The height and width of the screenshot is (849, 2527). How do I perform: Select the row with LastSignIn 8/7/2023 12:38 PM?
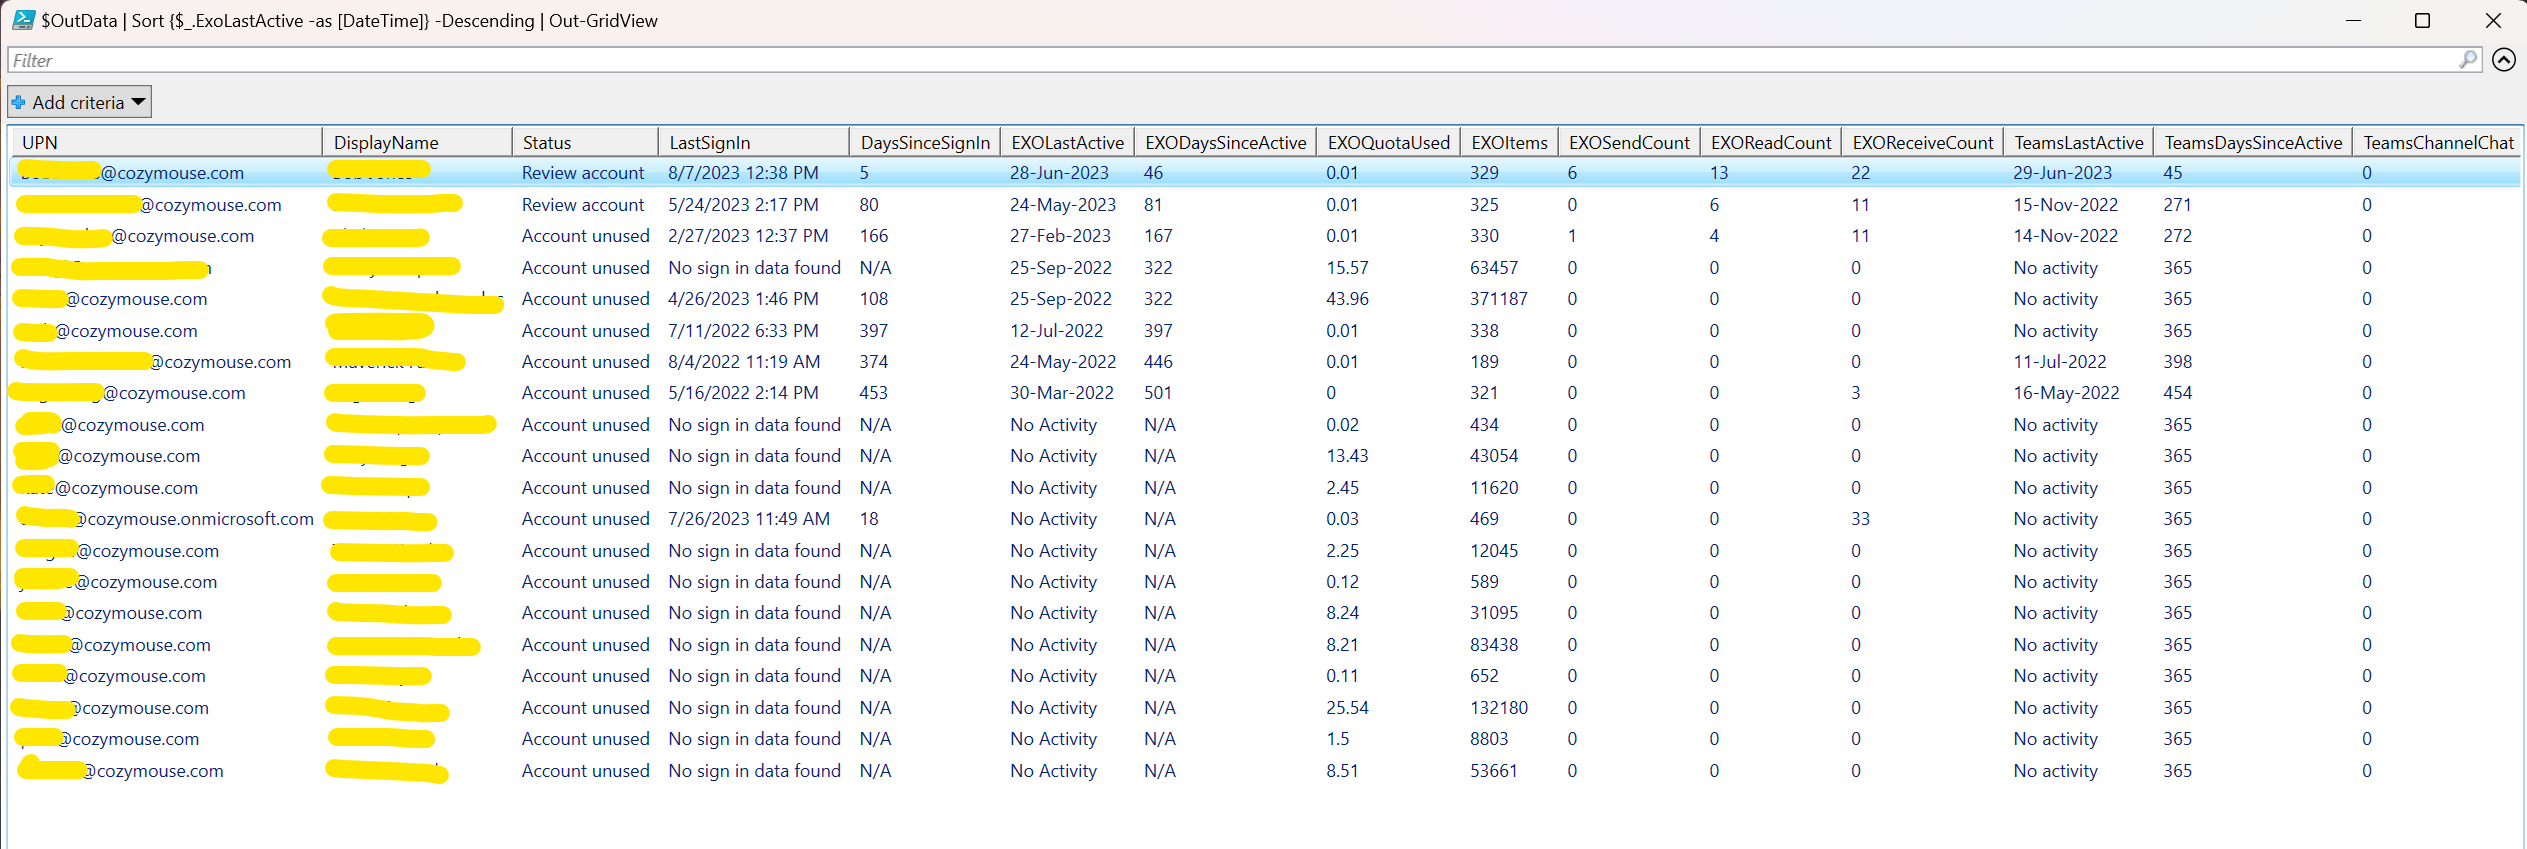coord(1265,173)
